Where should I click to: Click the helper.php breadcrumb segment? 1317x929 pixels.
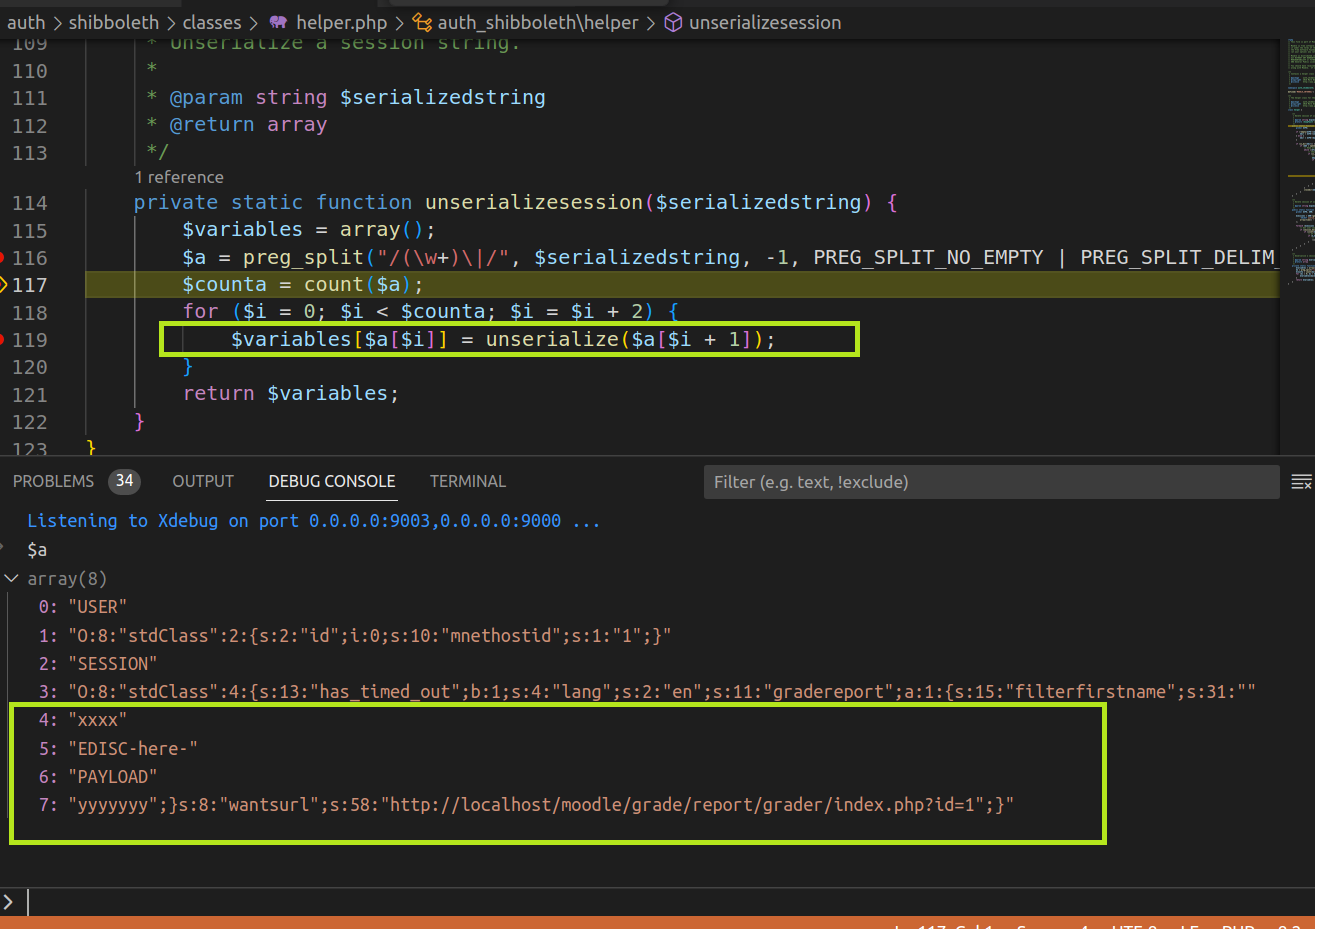click(341, 22)
